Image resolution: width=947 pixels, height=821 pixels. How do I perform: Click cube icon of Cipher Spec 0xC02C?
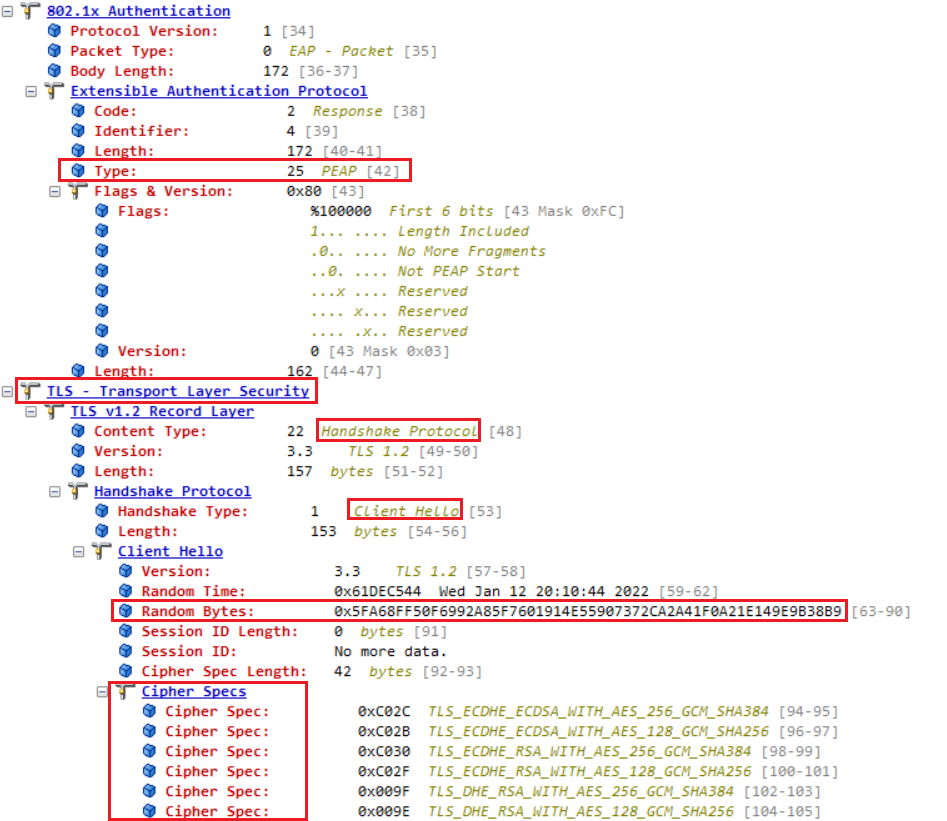pyautogui.click(x=149, y=711)
